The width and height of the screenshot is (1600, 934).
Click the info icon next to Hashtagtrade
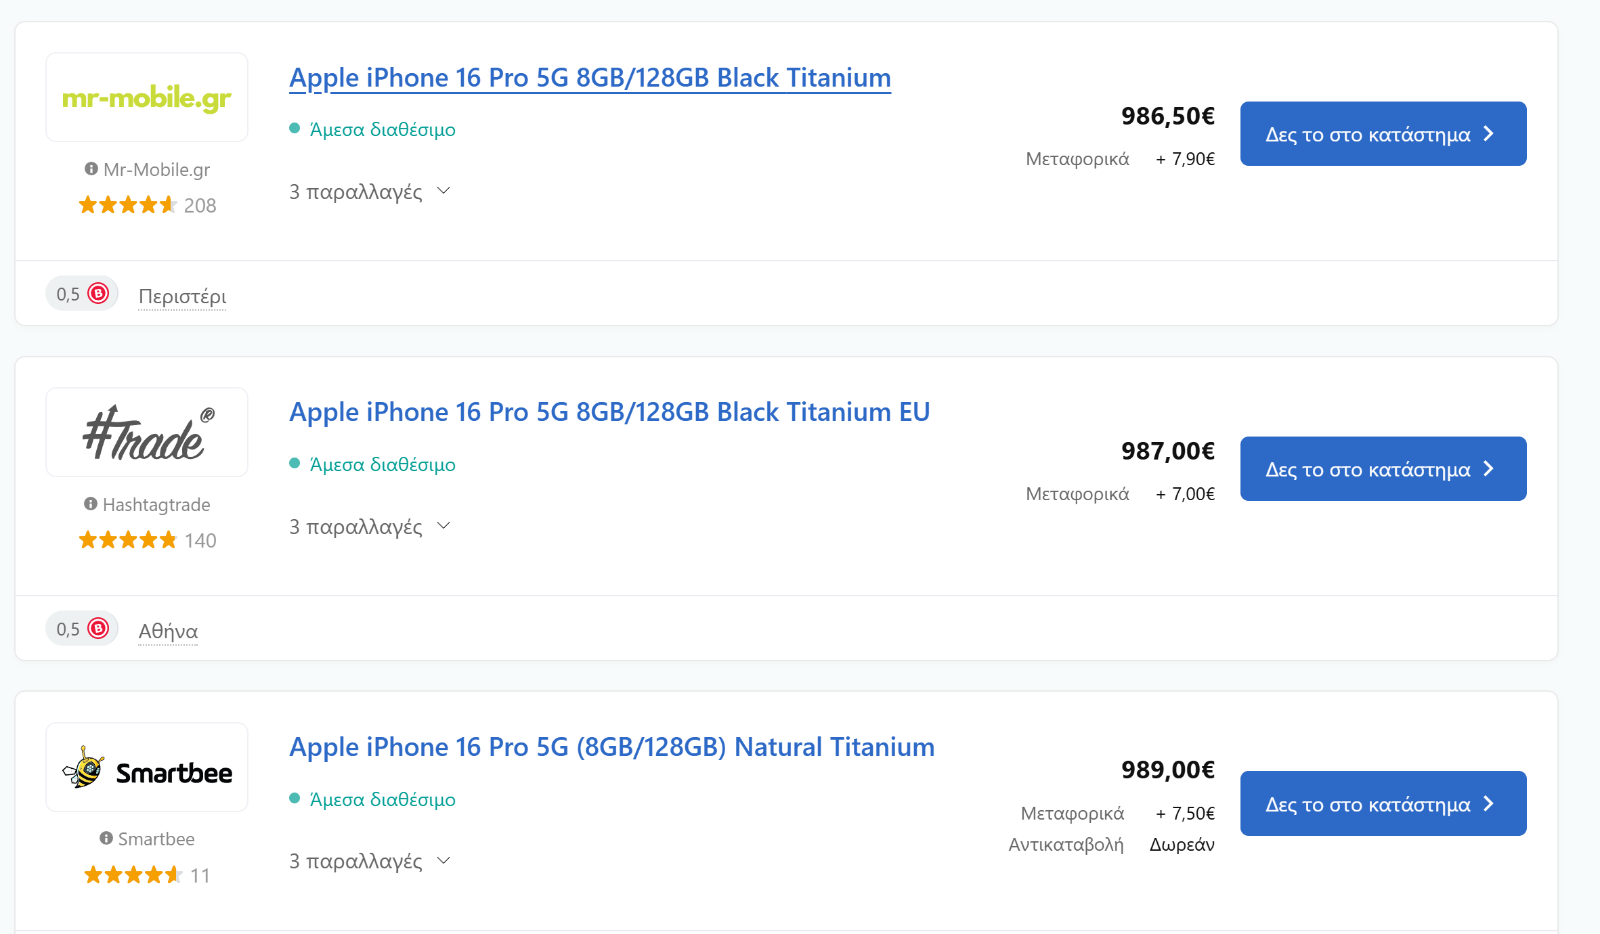pos(91,504)
